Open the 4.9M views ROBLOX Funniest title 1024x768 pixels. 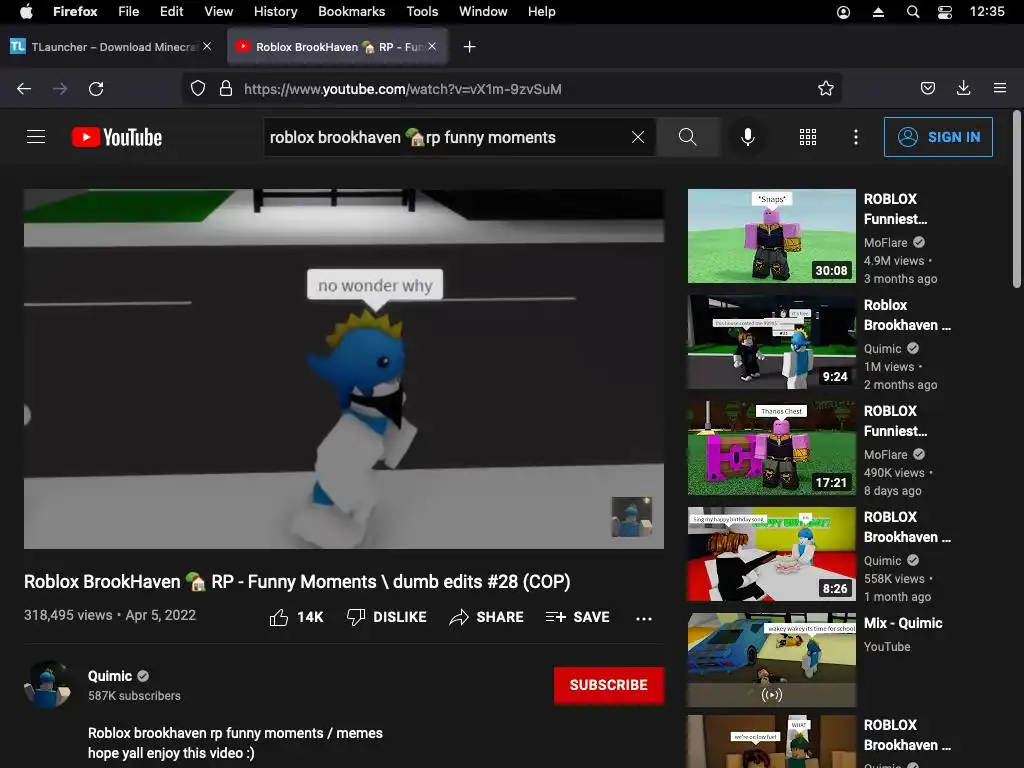pos(895,209)
